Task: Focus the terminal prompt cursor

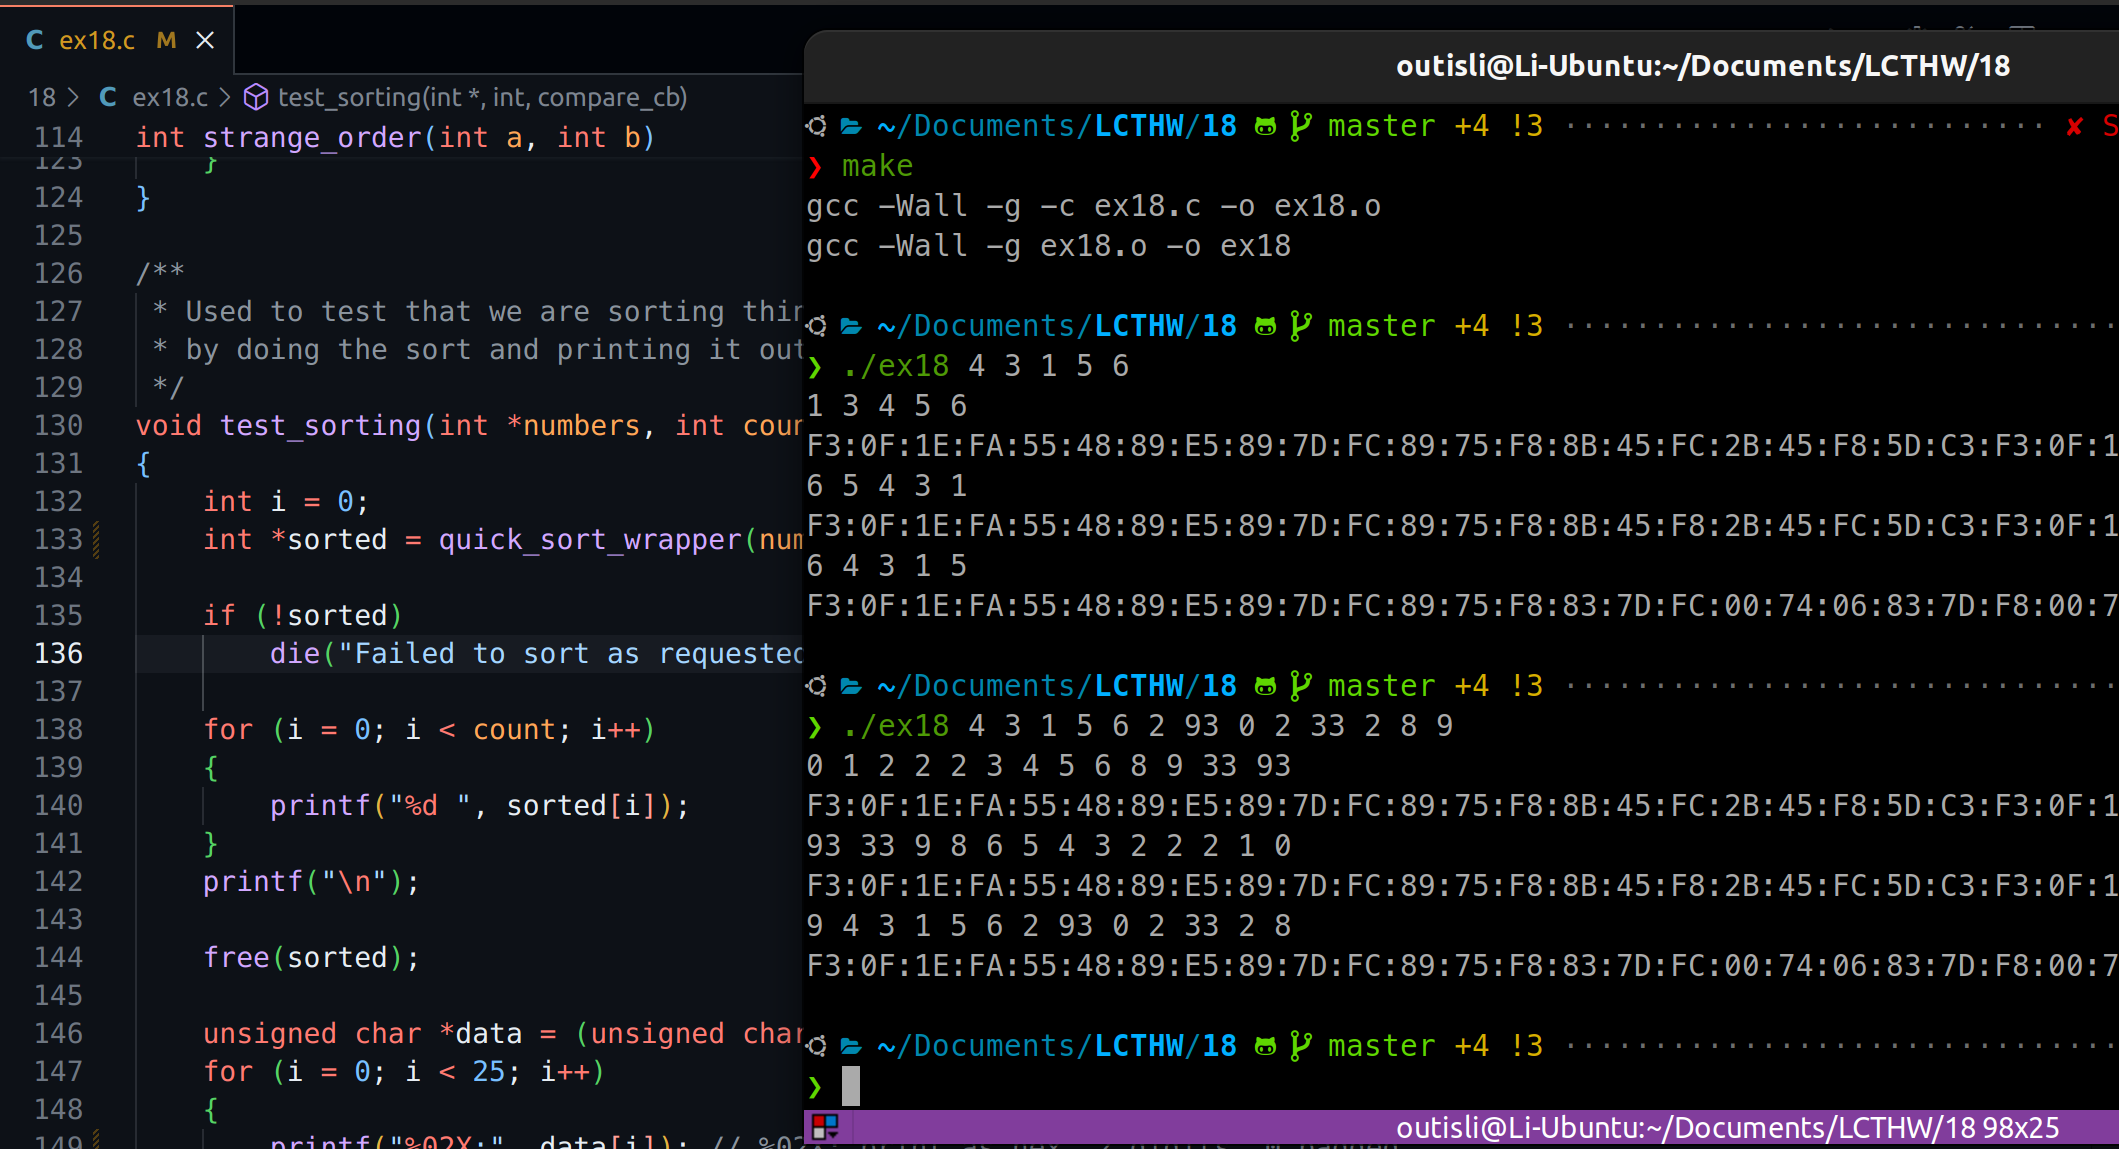Action: click(x=851, y=1085)
